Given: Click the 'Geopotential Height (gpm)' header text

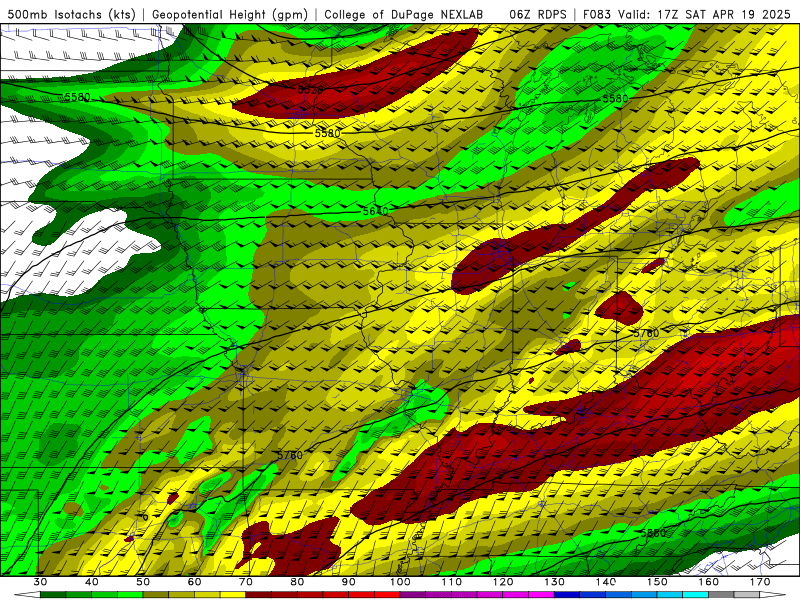Looking at the screenshot, I should (x=230, y=15).
